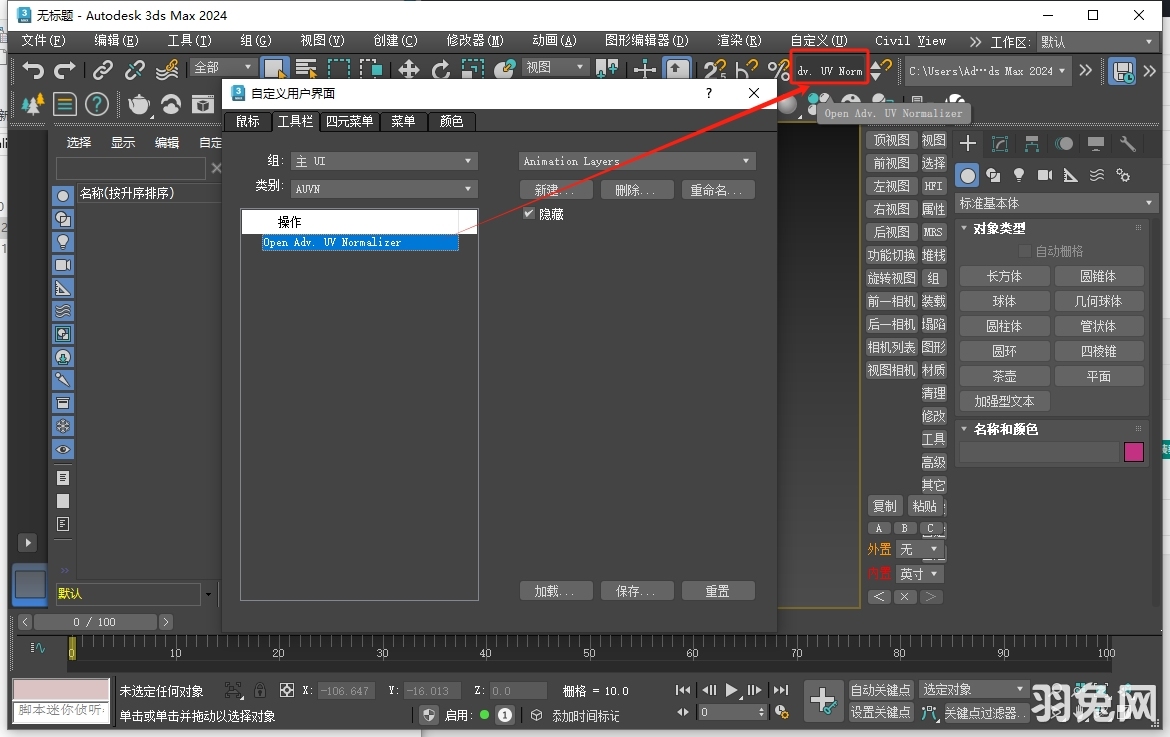Open the 全部 selection filter dropdown

coord(222,67)
